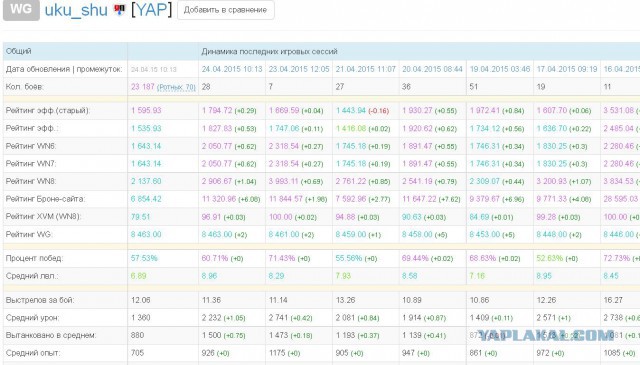Screen dimensions: 640x365
Task: Click the WN8 value 3 993.11
Action: pos(284,181)
